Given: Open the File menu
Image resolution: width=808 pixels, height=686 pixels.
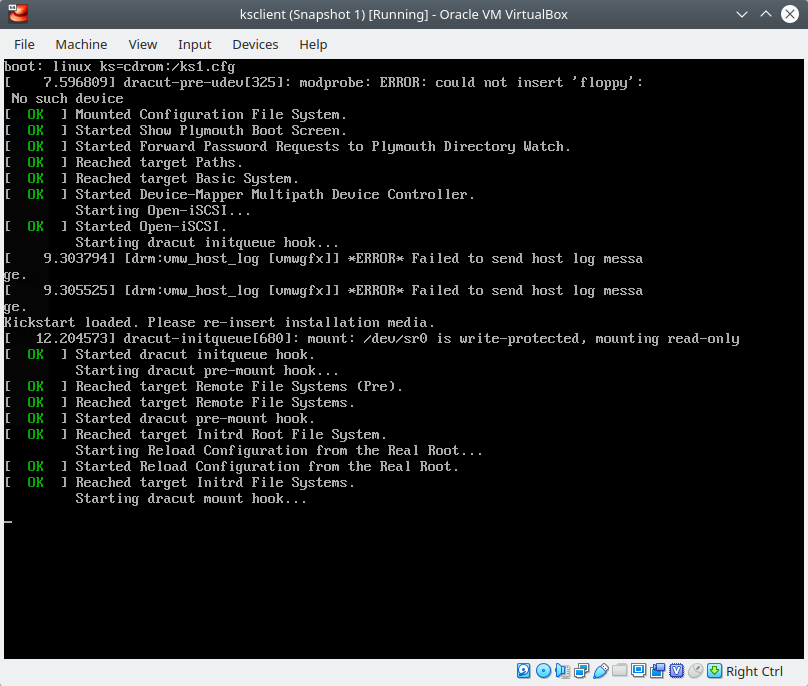Looking at the screenshot, I should click(x=24, y=45).
